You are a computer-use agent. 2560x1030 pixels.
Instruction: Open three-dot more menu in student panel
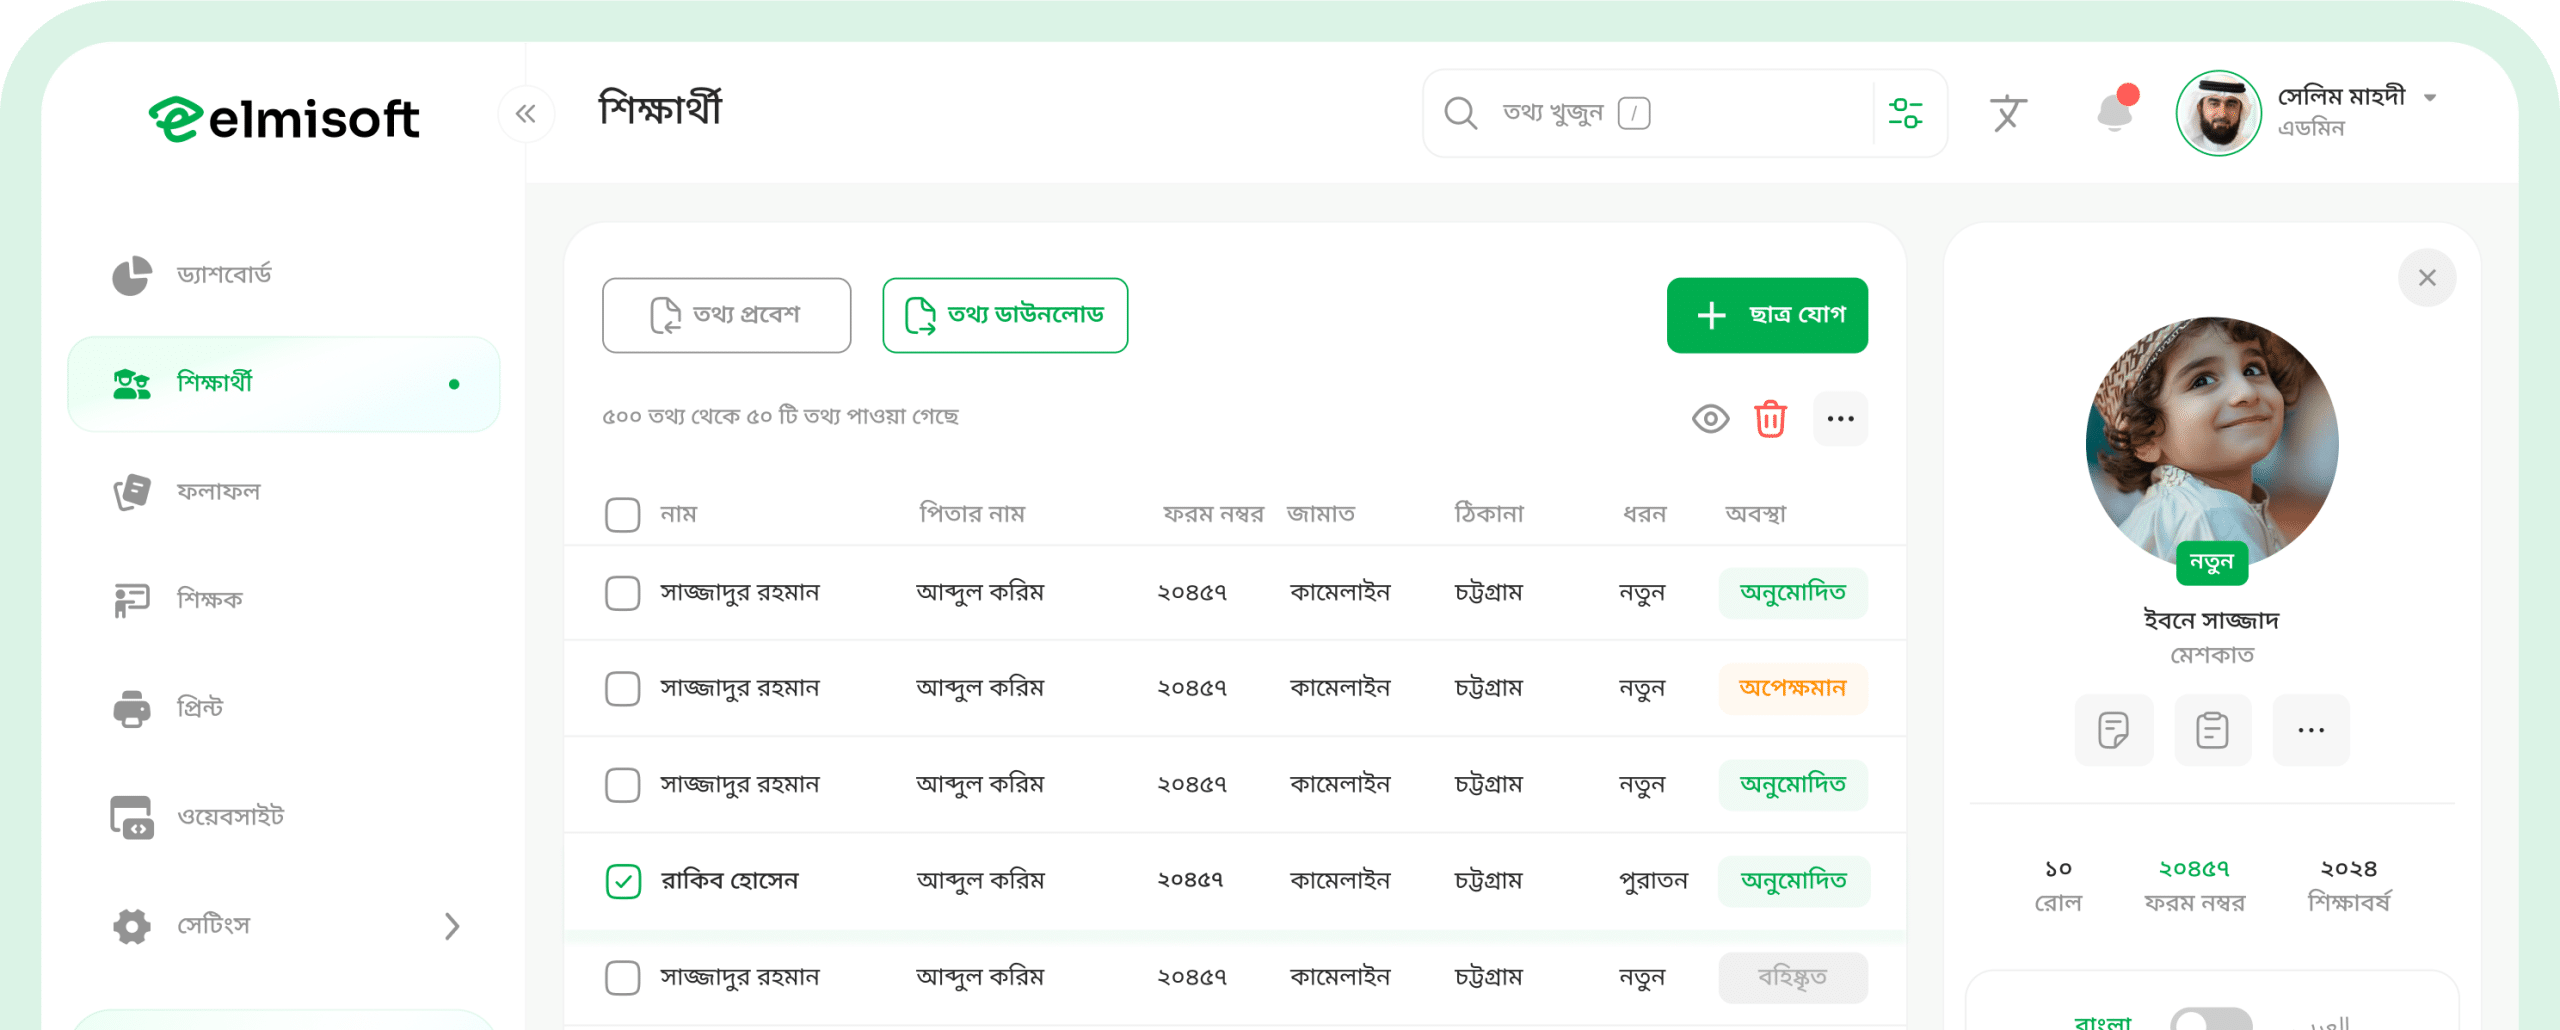coord(2311,731)
